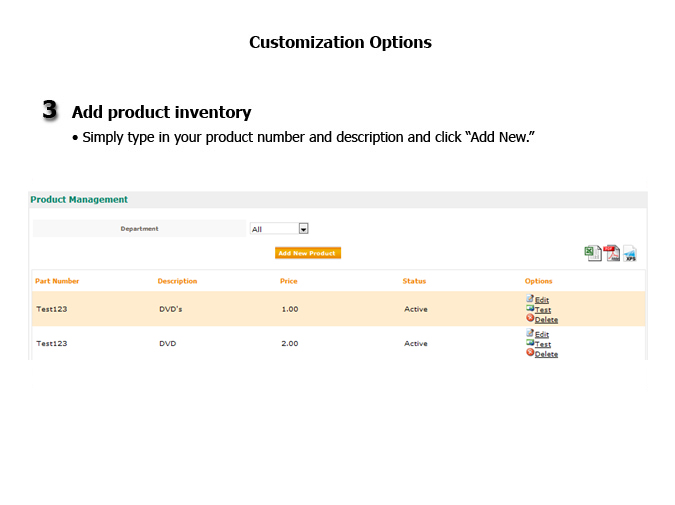
Task: Click red Delete icon for DVD's row
Action: [x=530, y=319]
